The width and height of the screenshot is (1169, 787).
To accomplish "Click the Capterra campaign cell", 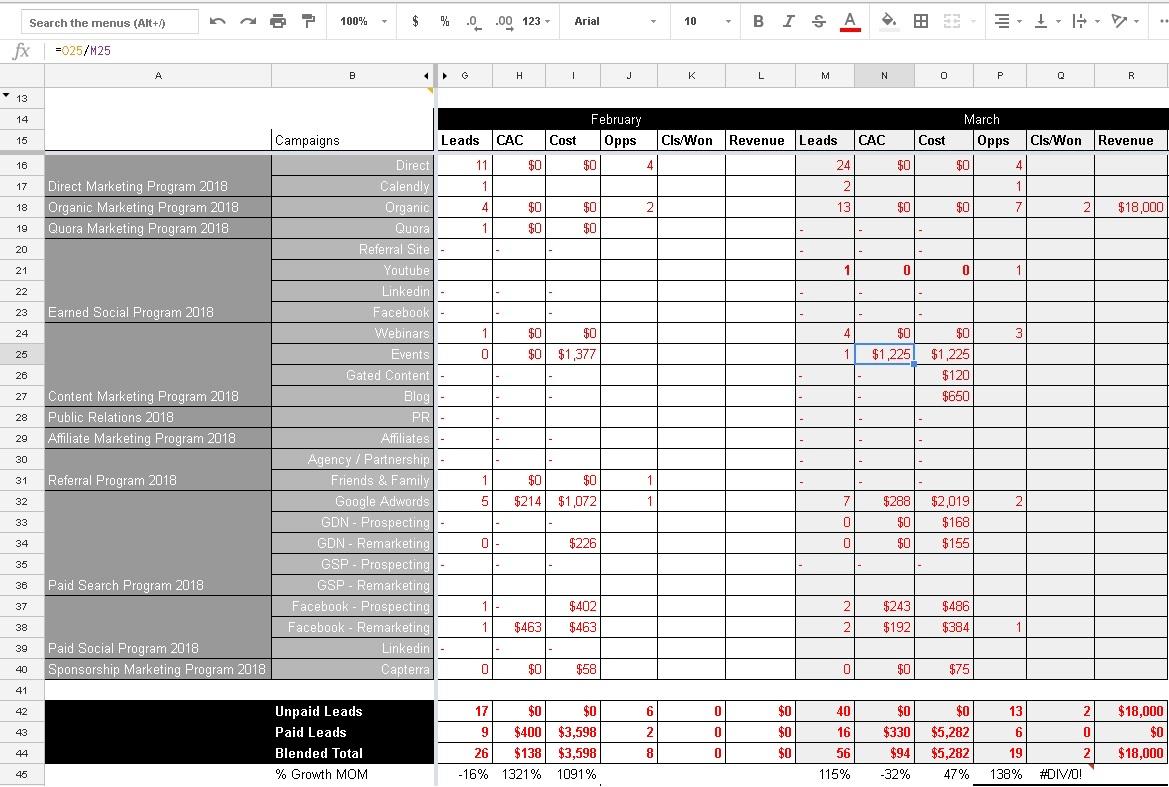I will coord(353,669).
